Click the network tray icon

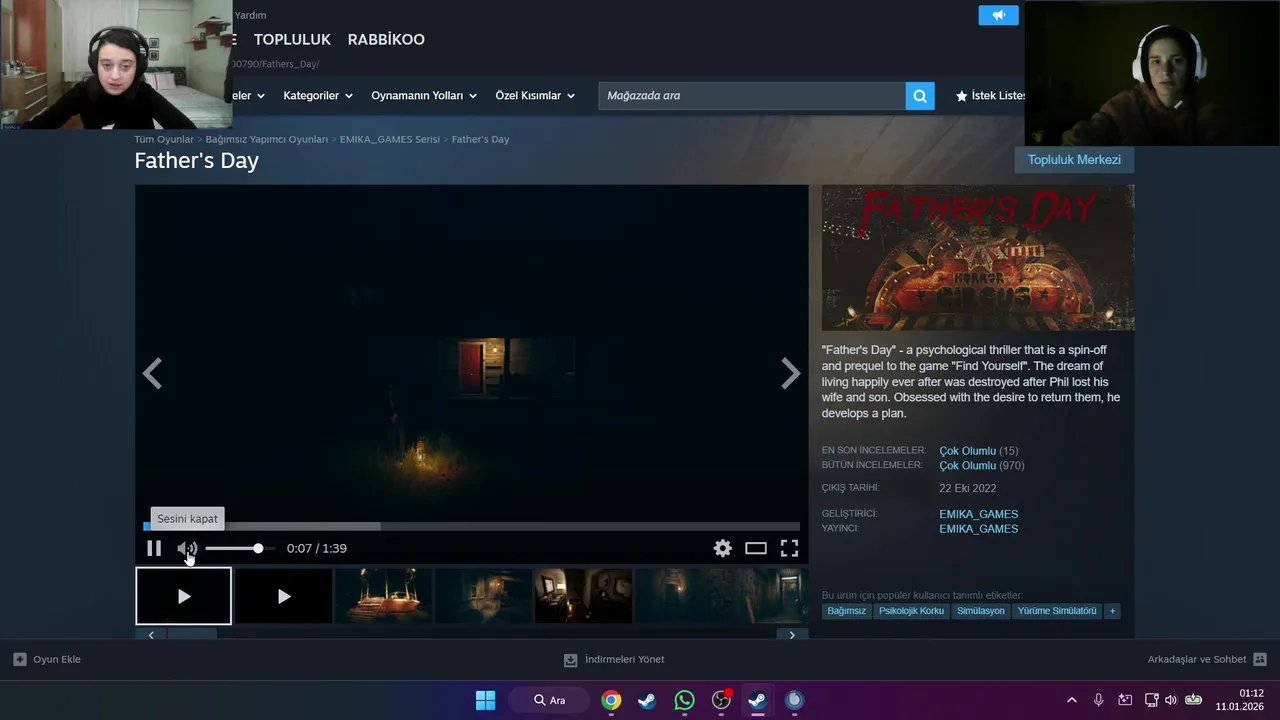coord(1151,700)
